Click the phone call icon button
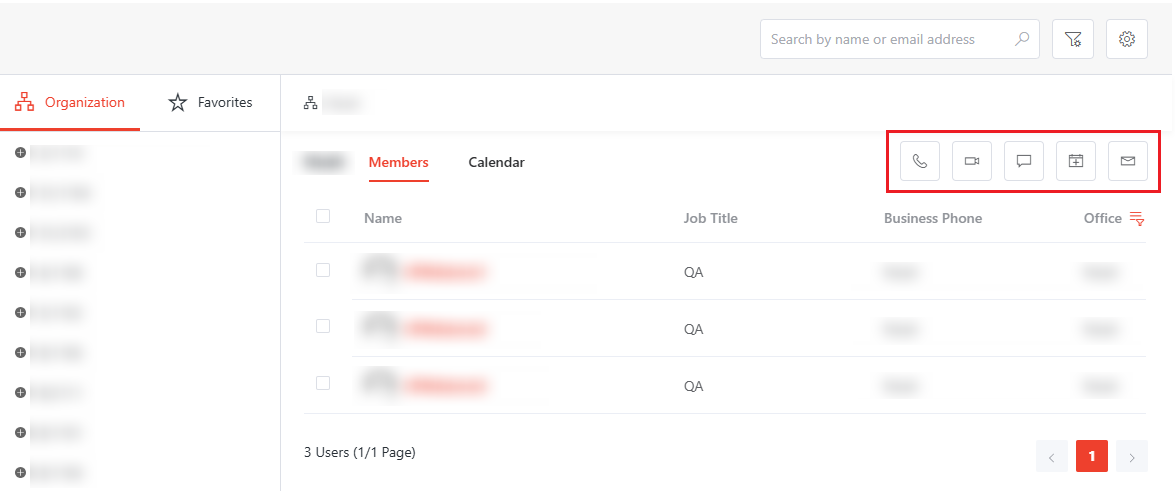This screenshot has height=491, width=1175. [x=920, y=161]
